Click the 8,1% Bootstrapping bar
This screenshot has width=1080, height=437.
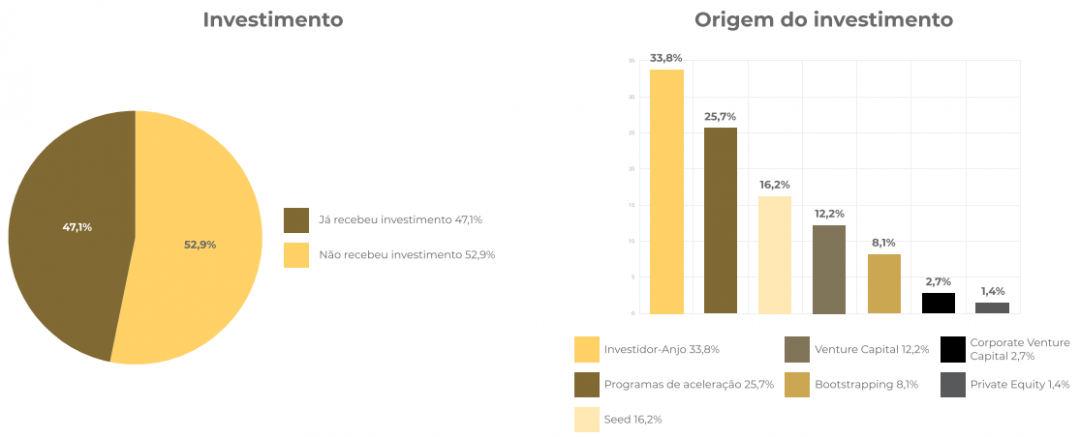coord(884,284)
